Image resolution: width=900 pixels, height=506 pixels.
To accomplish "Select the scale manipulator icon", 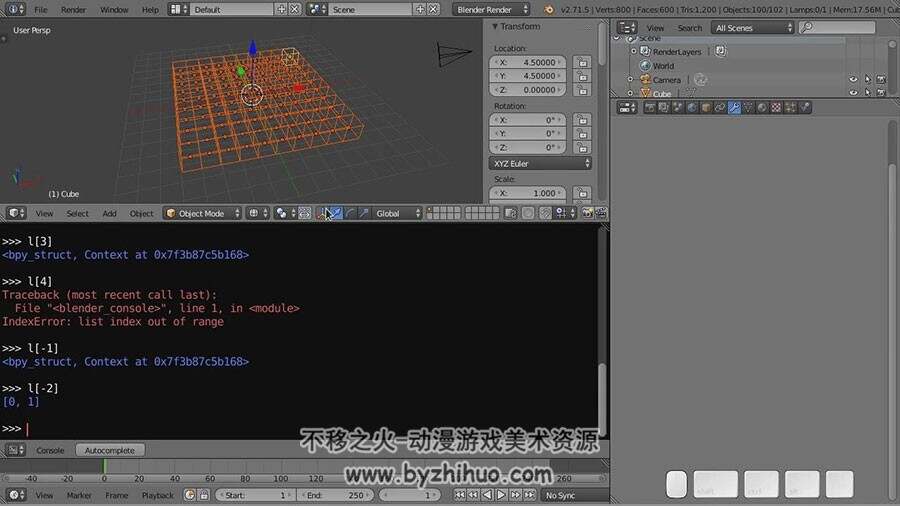I will point(364,213).
